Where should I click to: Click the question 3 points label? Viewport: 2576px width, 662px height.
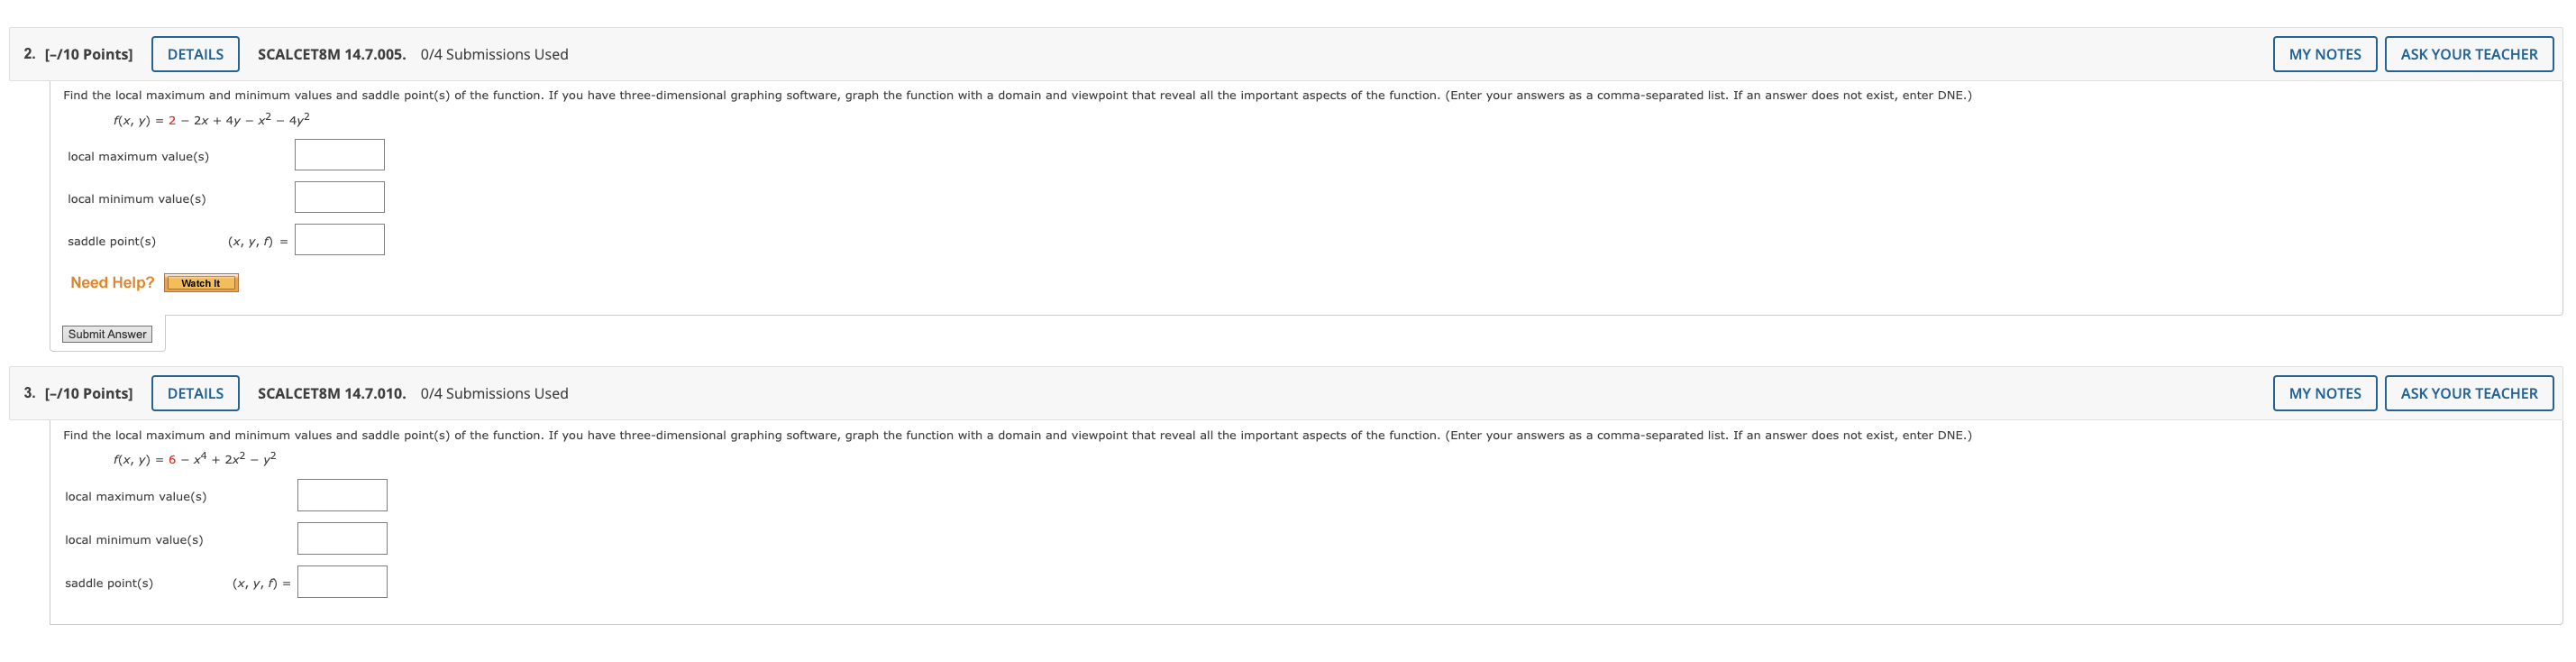tap(88, 393)
